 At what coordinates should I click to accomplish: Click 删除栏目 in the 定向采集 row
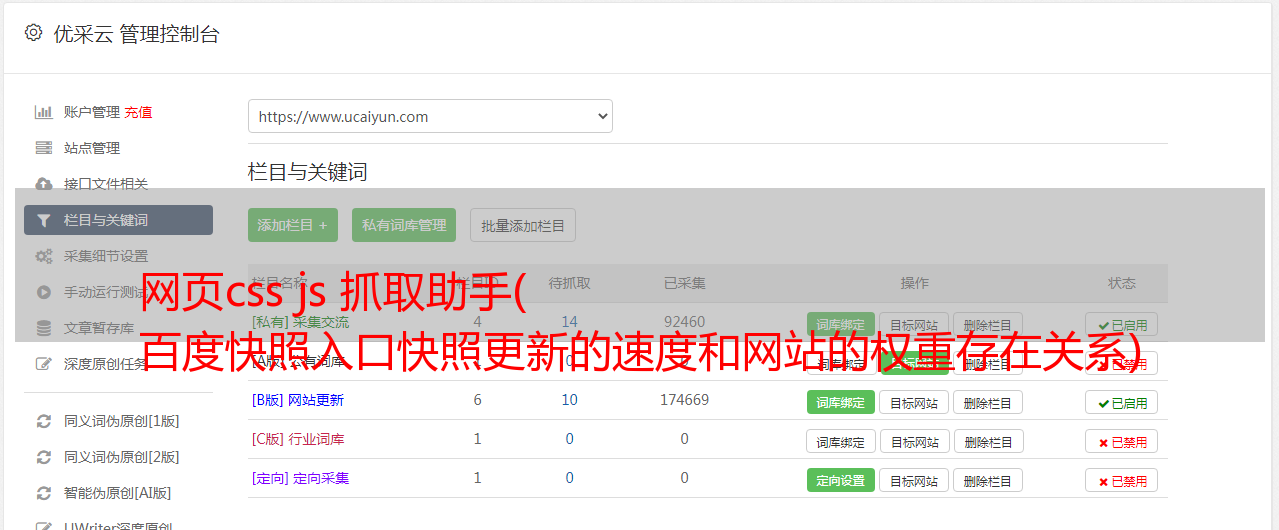click(988, 480)
